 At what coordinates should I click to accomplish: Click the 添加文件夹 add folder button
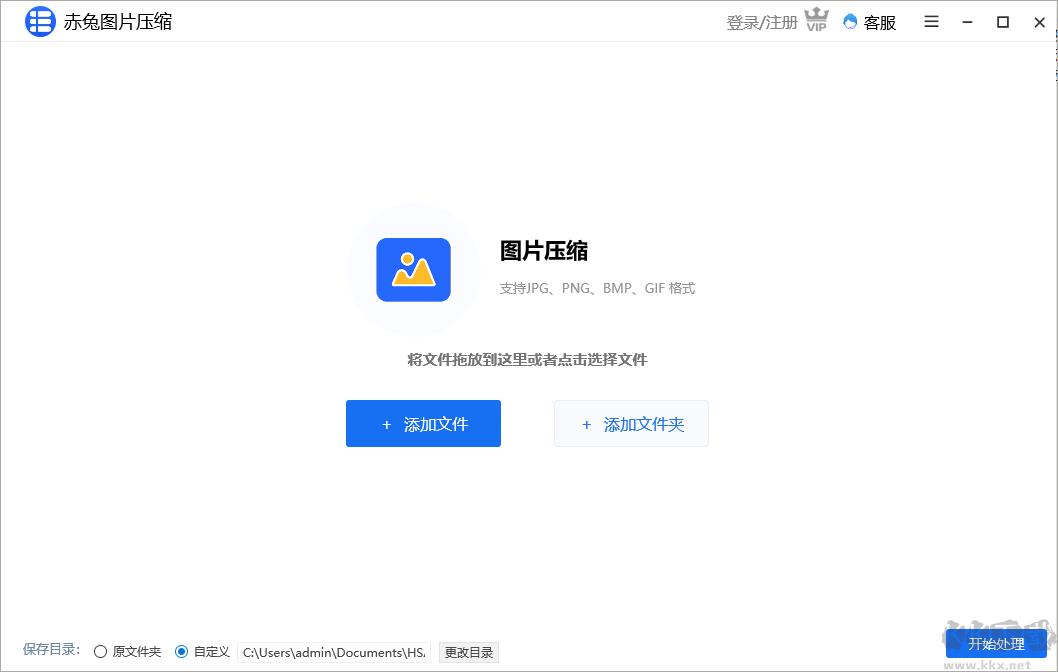pos(631,423)
